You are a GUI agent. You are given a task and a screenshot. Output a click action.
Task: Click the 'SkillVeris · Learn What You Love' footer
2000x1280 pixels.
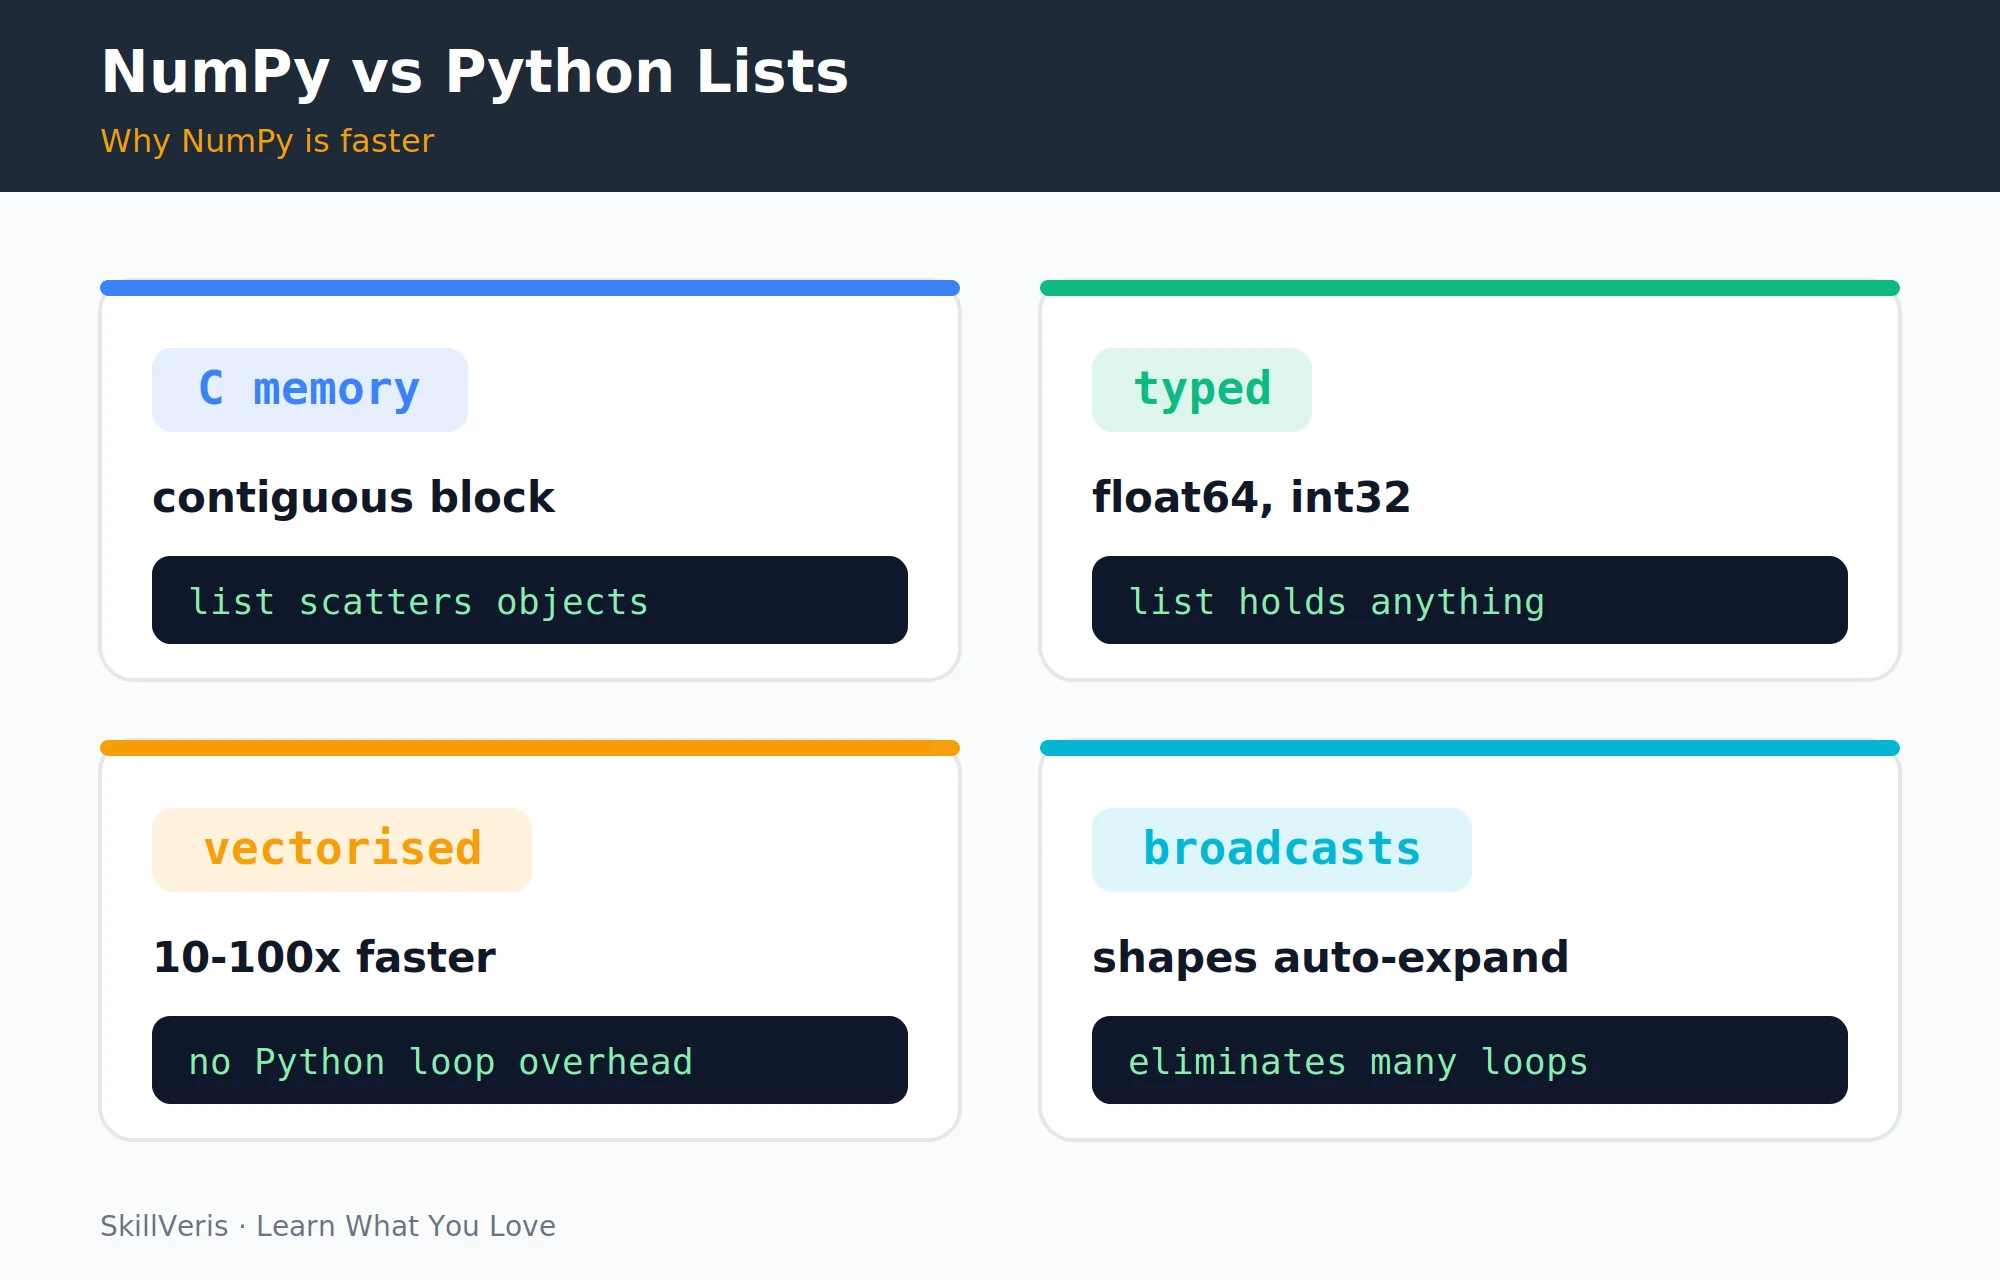(328, 1226)
